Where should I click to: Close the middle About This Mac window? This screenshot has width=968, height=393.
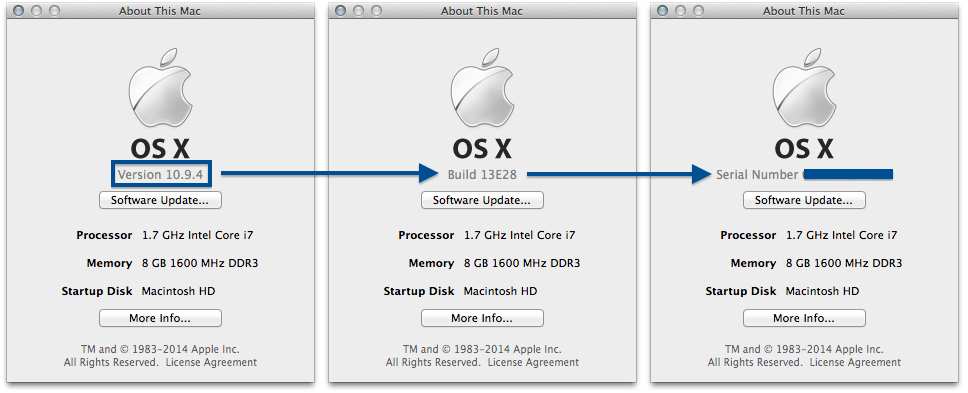341,10
